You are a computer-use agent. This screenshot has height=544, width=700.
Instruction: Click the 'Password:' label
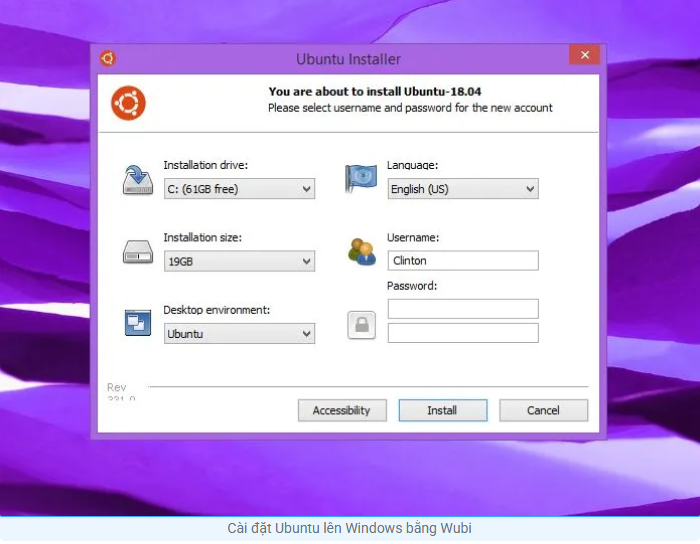[x=412, y=286]
